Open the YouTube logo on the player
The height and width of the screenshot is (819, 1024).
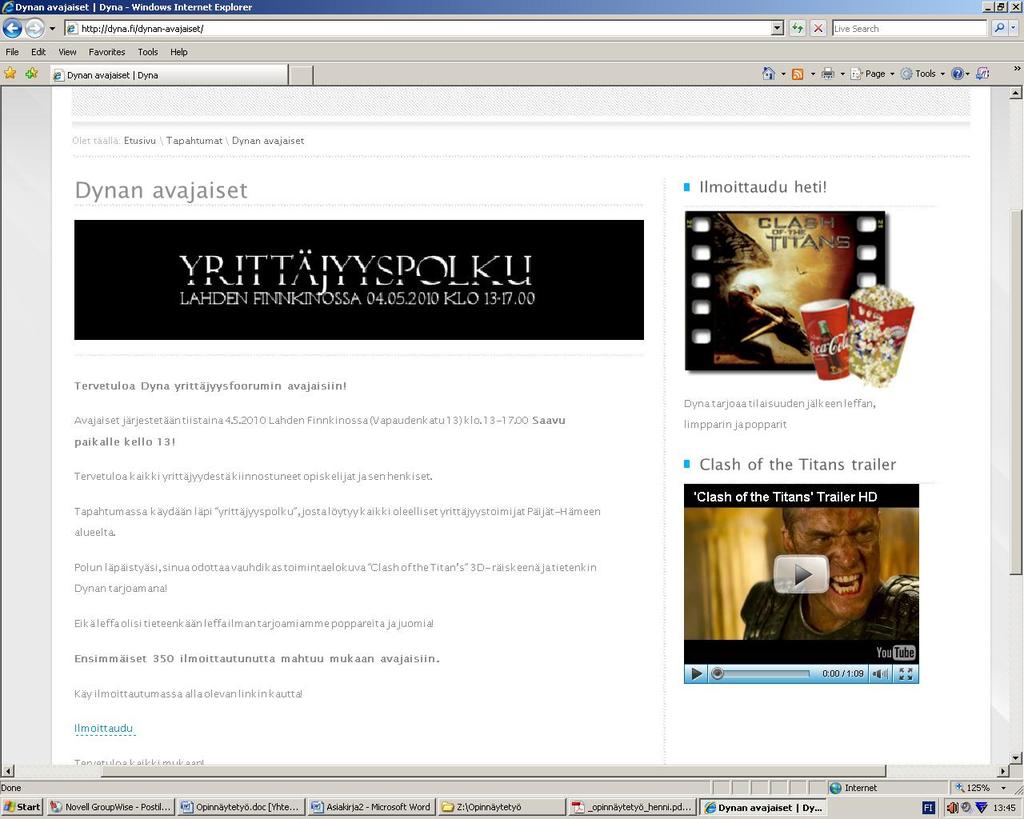(895, 652)
